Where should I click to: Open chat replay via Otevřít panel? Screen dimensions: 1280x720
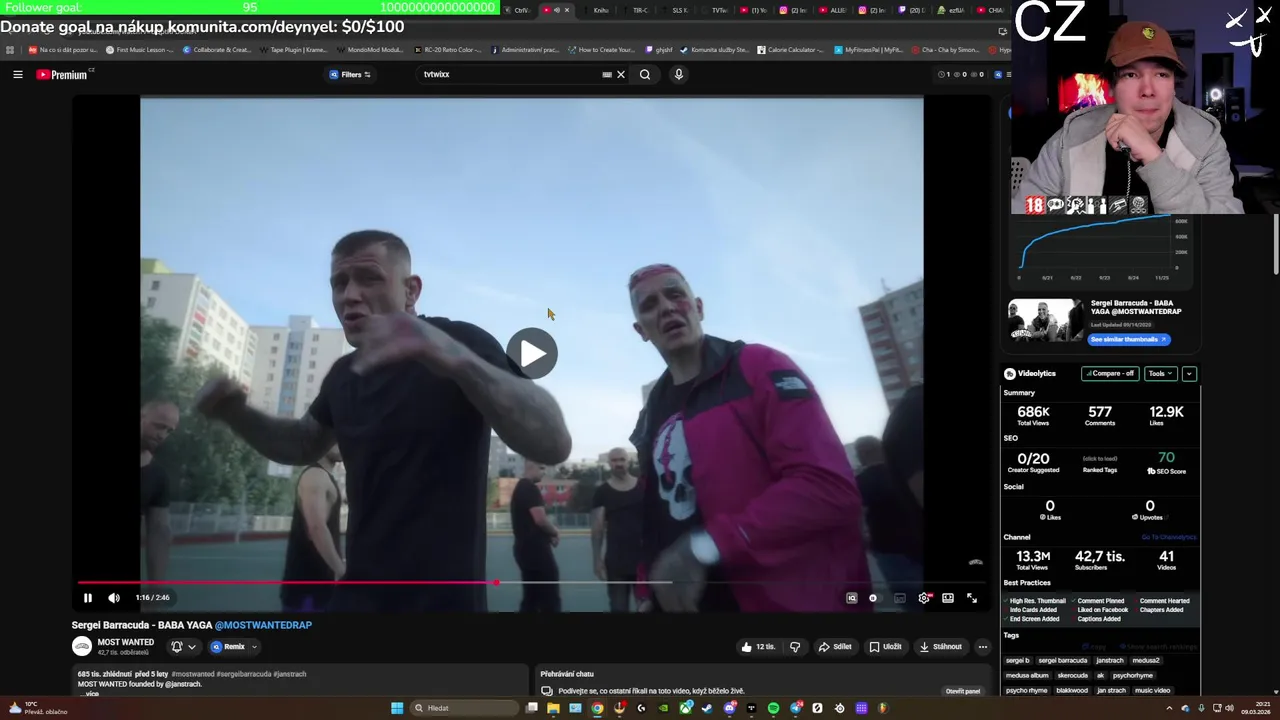pos(963,691)
